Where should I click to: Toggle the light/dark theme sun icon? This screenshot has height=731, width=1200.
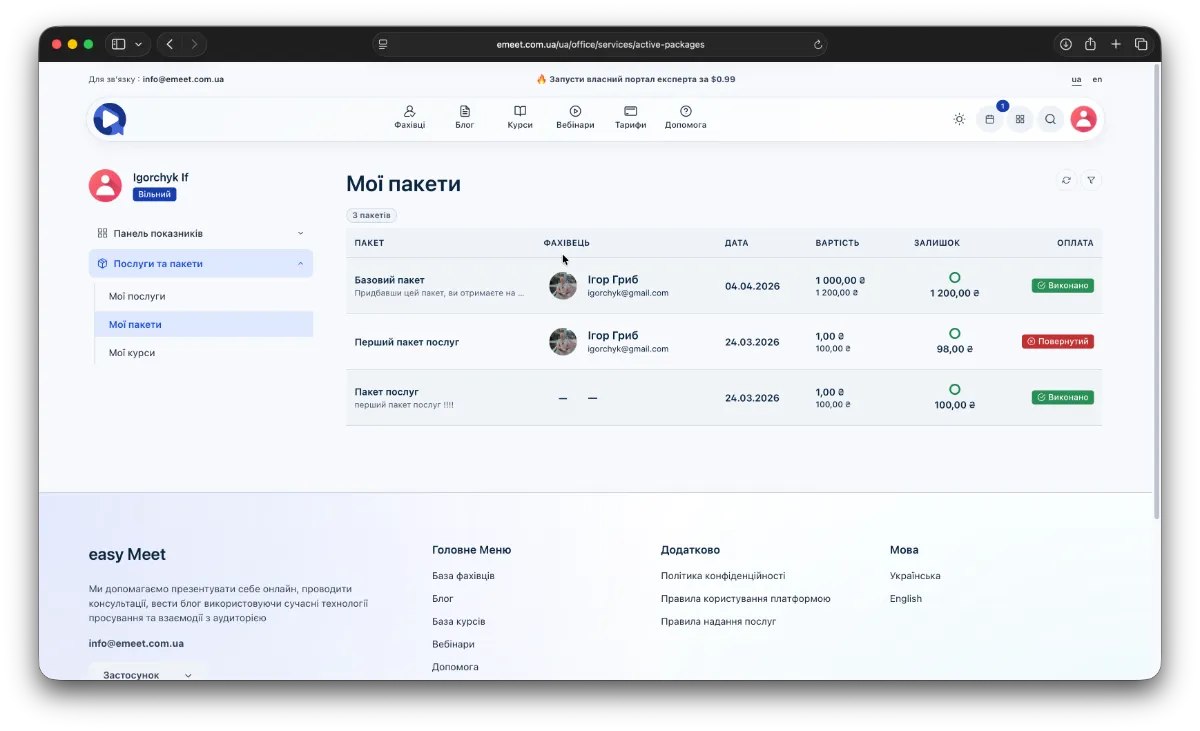click(x=959, y=119)
